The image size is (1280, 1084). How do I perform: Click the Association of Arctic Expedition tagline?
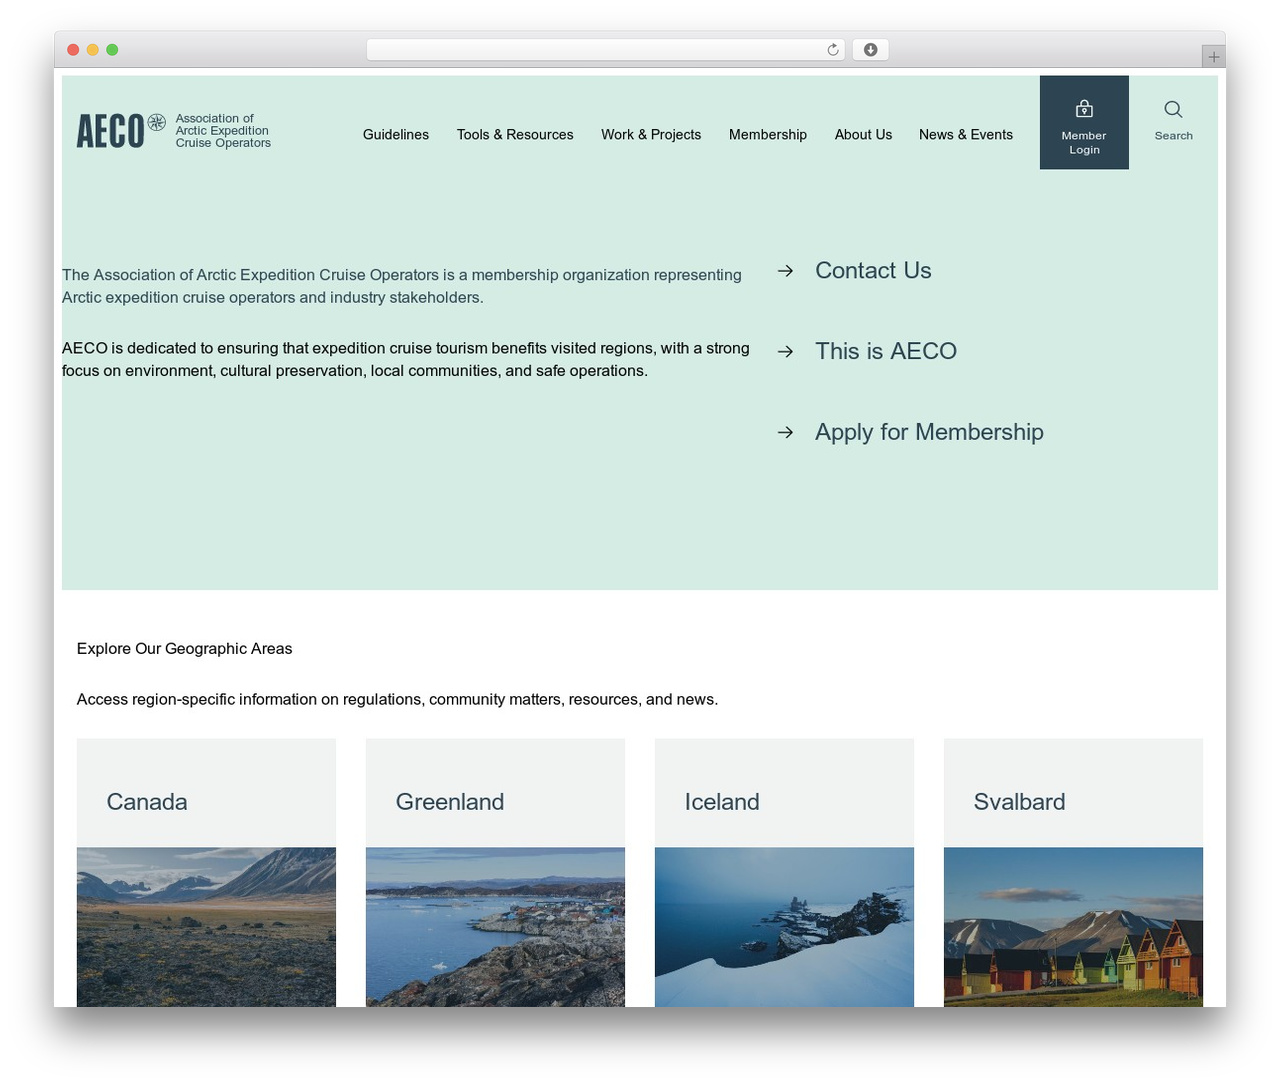pyautogui.click(x=223, y=131)
